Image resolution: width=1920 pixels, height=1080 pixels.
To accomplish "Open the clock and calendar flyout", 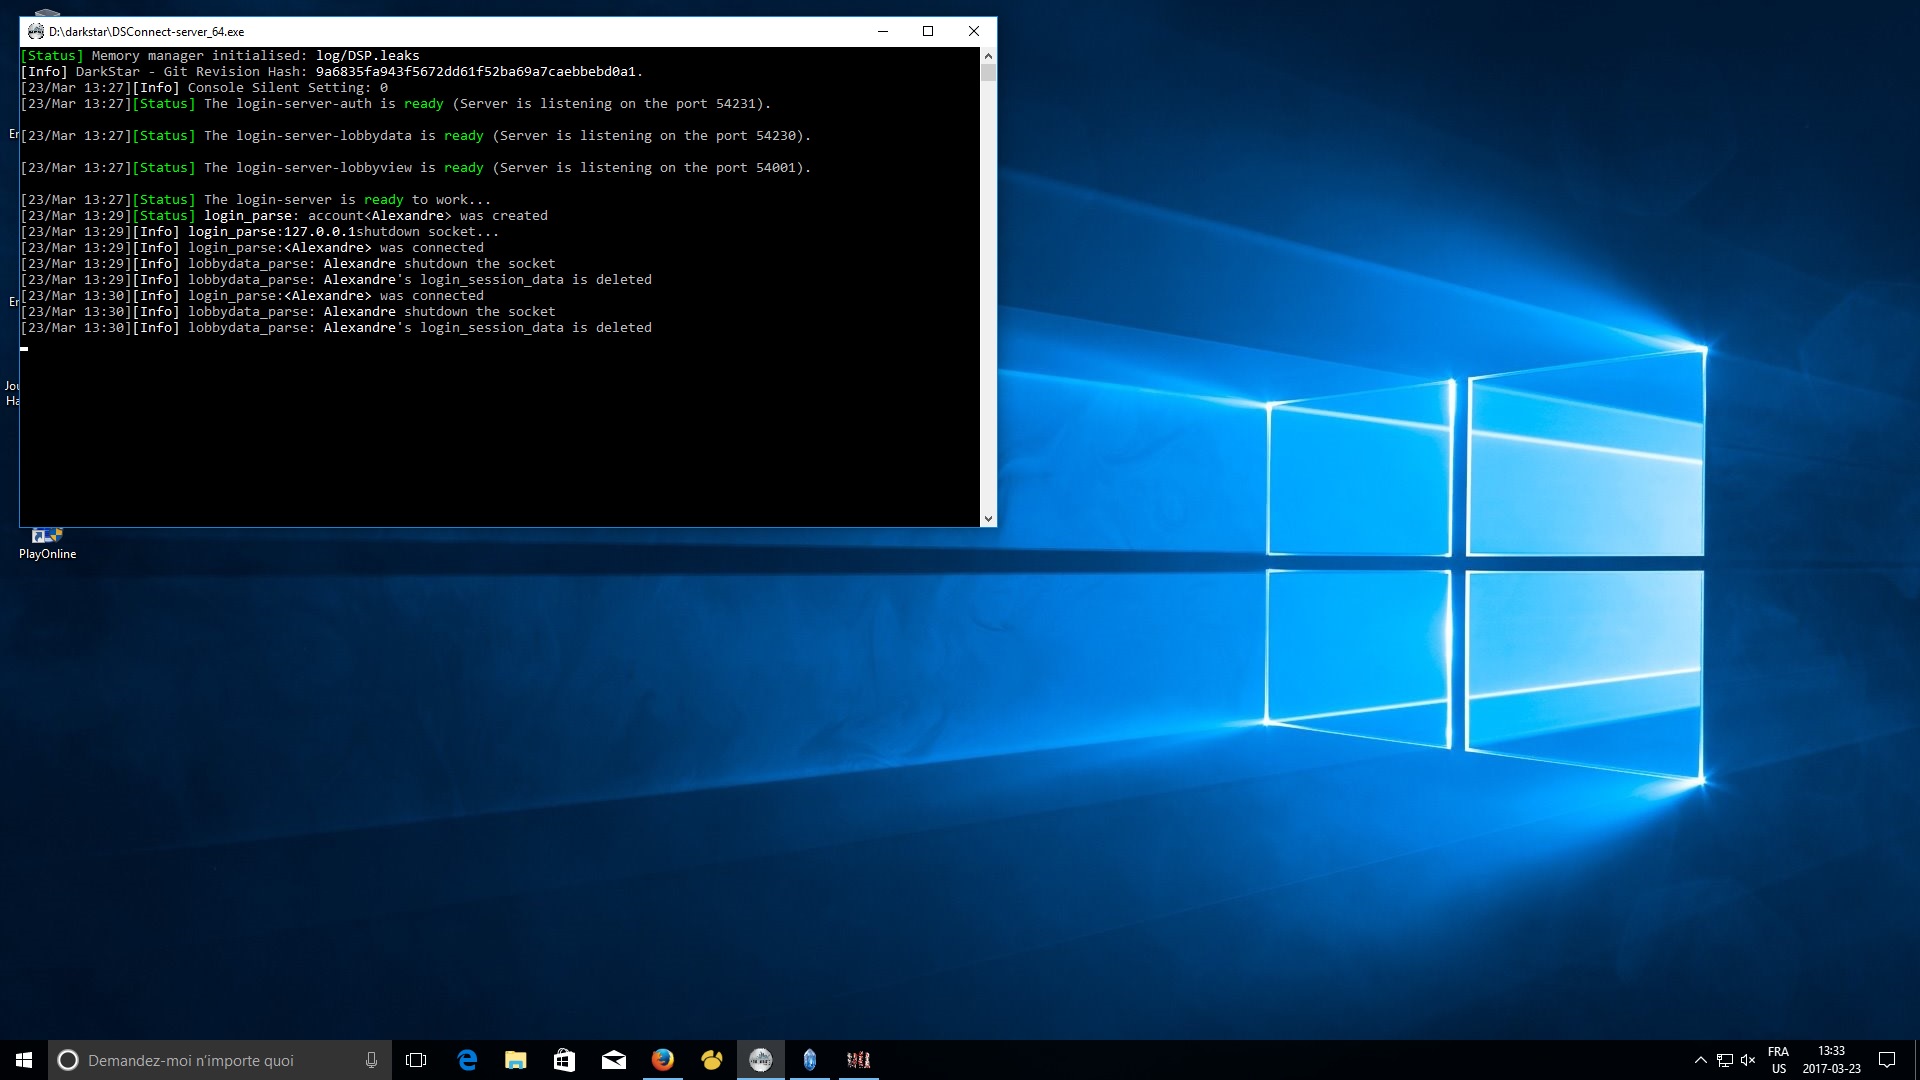I will click(1831, 1060).
